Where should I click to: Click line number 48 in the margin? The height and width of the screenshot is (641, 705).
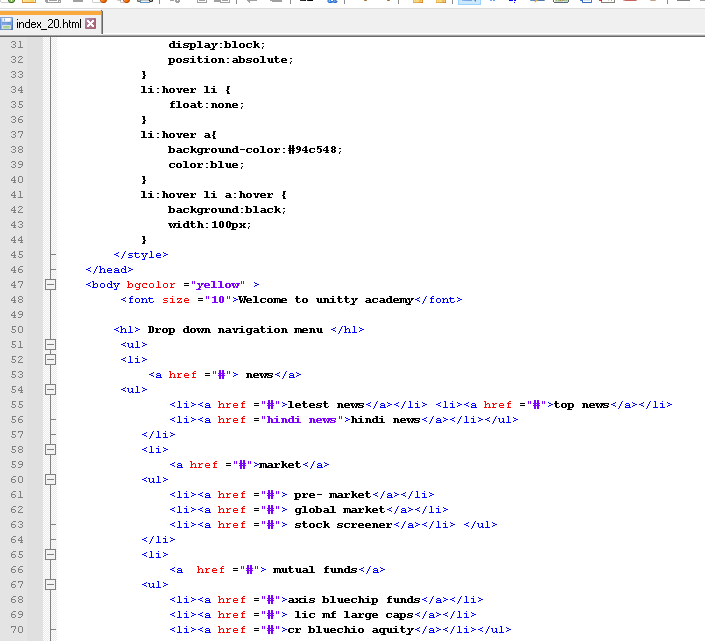17,300
